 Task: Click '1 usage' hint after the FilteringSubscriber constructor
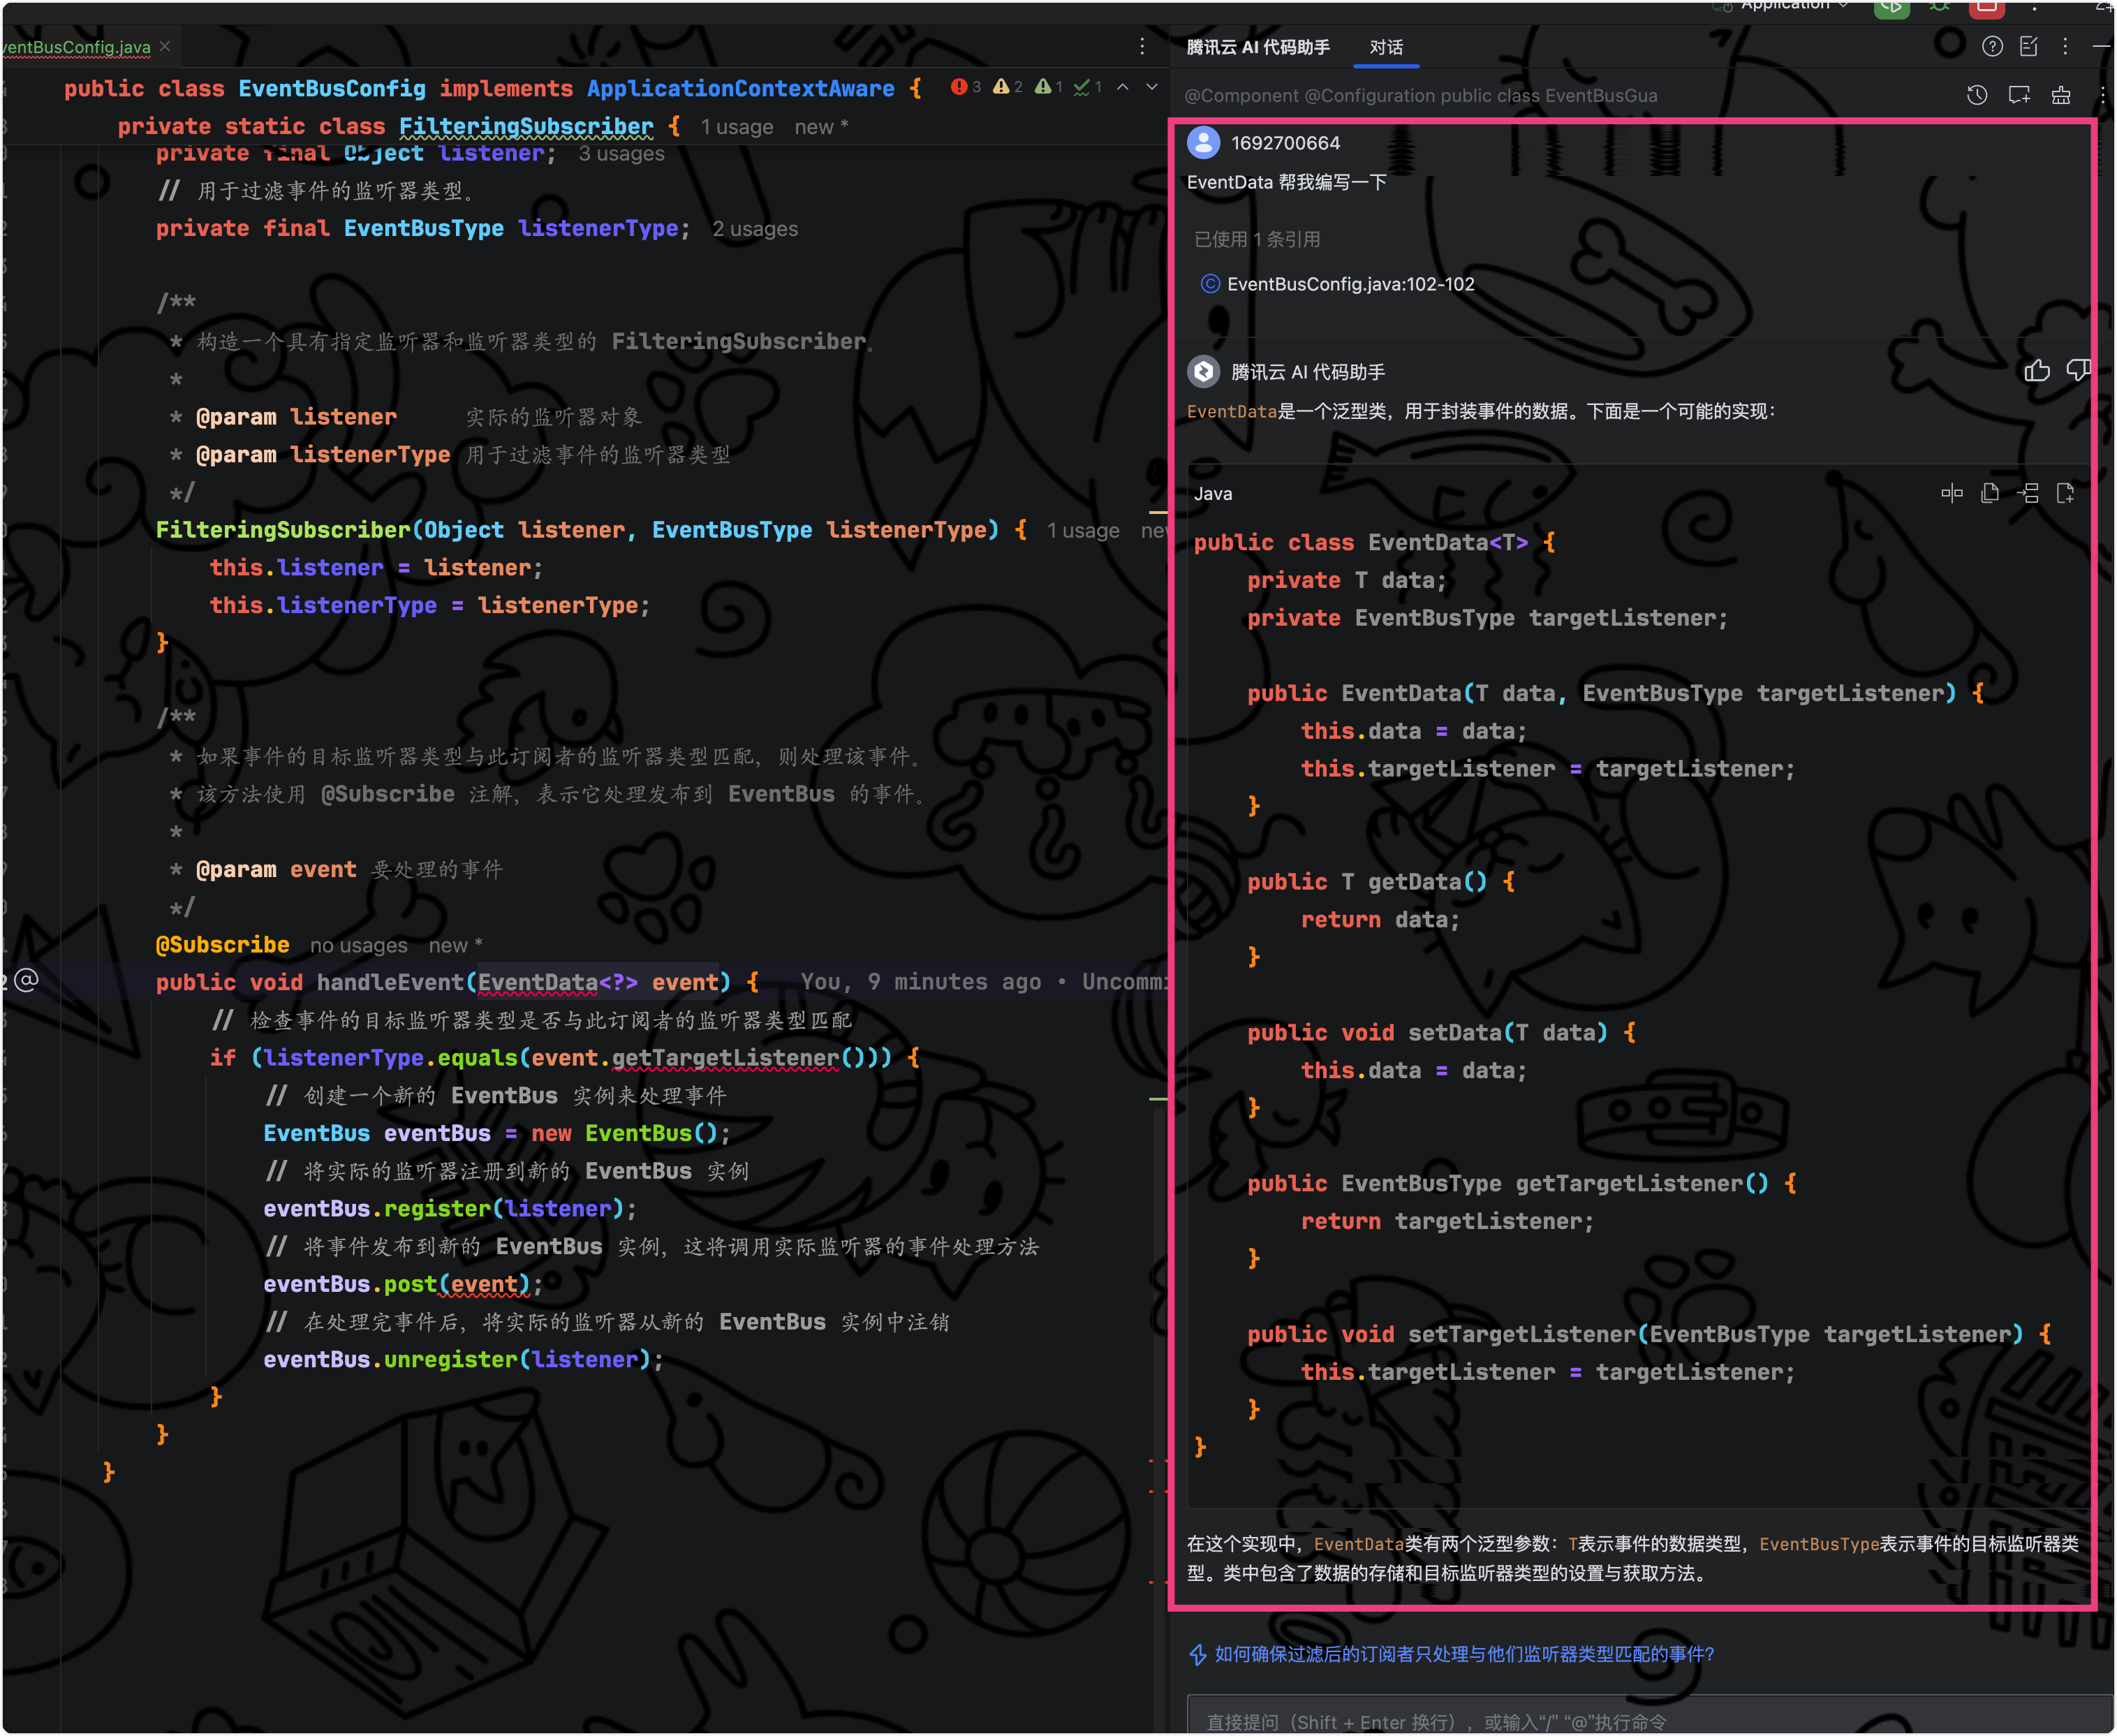pyautogui.click(x=1083, y=530)
